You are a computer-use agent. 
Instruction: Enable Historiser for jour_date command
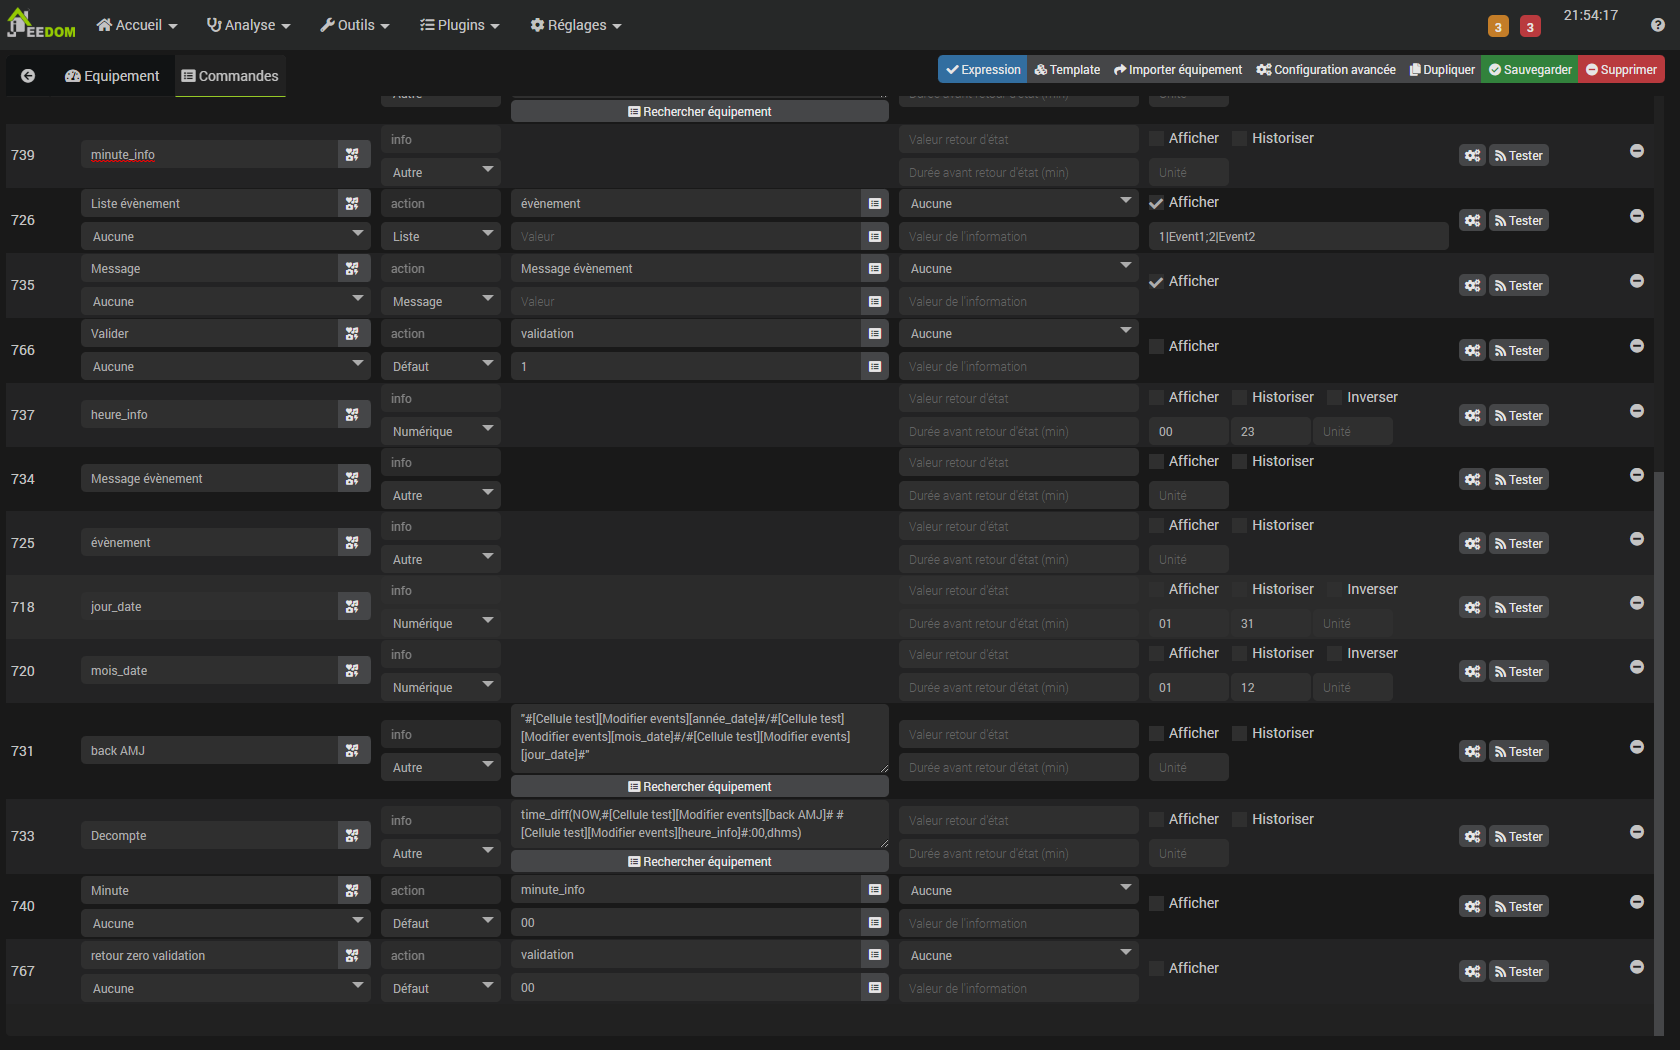point(1240,590)
